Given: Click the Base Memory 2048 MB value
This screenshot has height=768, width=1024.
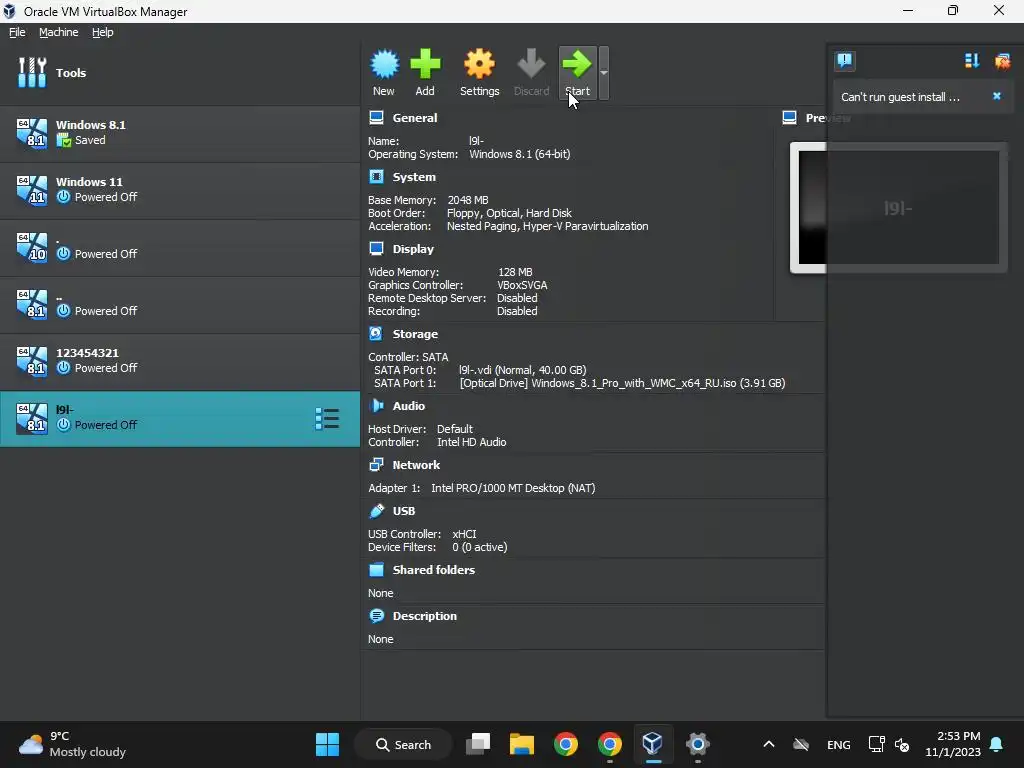Looking at the screenshot, I should point(468,200).
